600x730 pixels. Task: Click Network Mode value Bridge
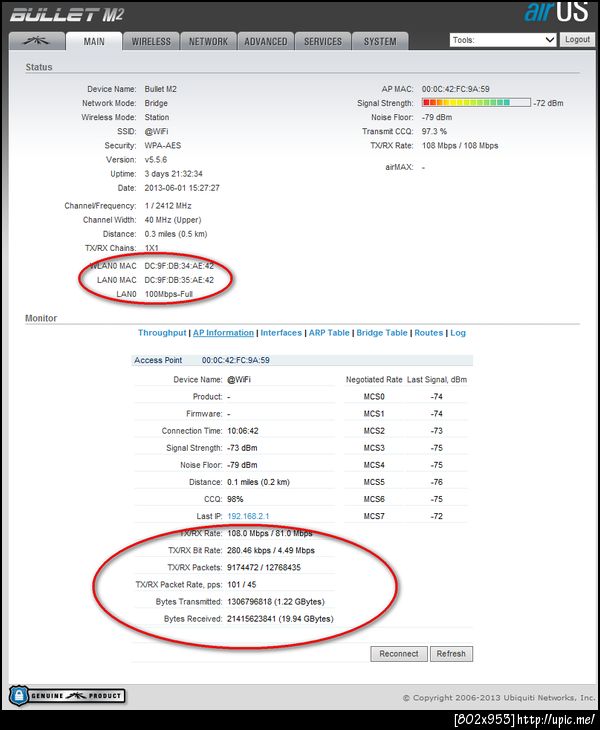coord(156,103)
